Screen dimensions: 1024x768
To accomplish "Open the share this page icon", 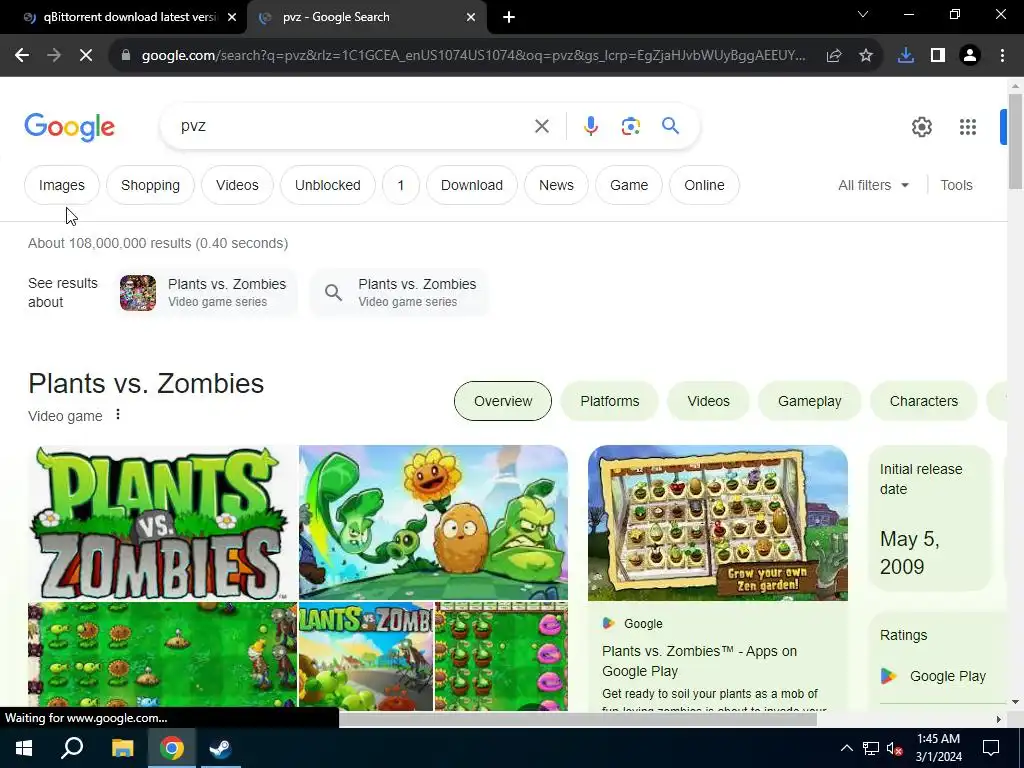I will tap(833, 56).
